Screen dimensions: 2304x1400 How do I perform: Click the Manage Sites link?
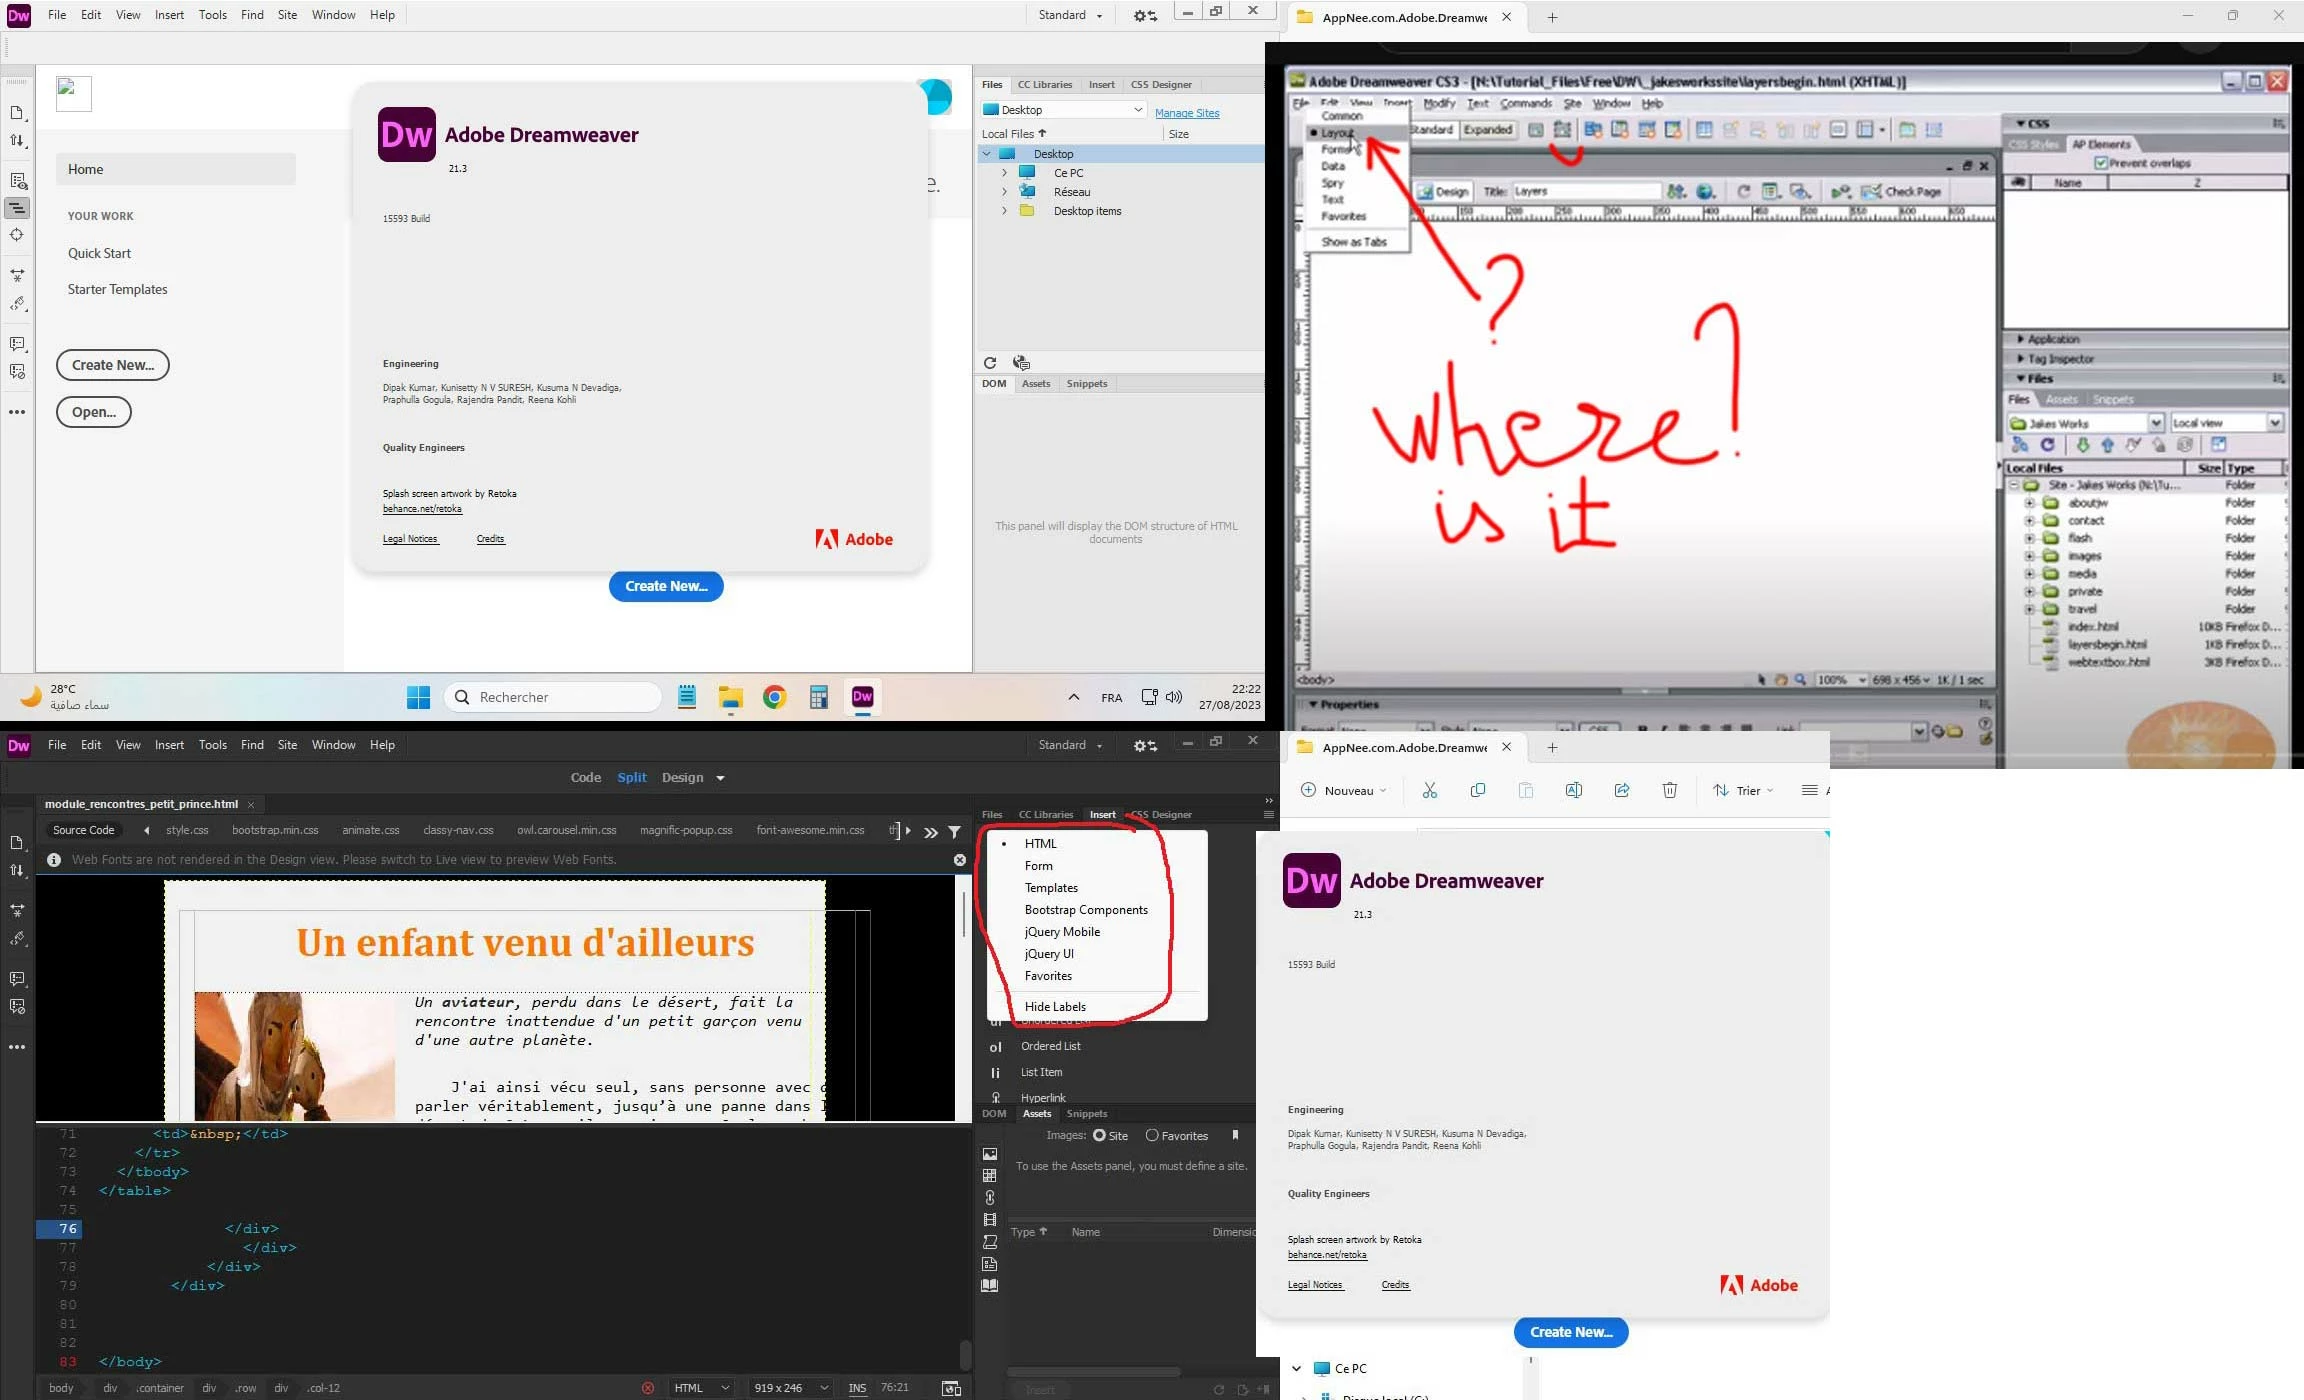(x=1187, y=113)
